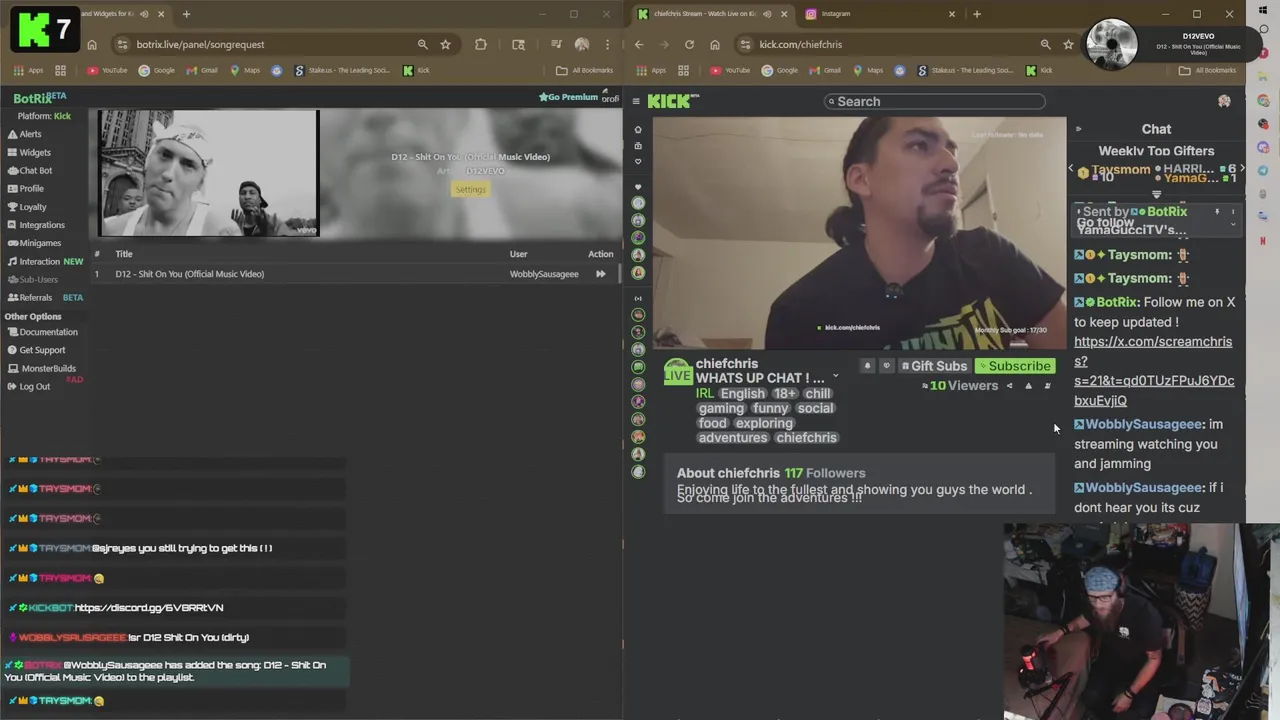Open Kick bookmark in Kick browser window

[1039, 70]
